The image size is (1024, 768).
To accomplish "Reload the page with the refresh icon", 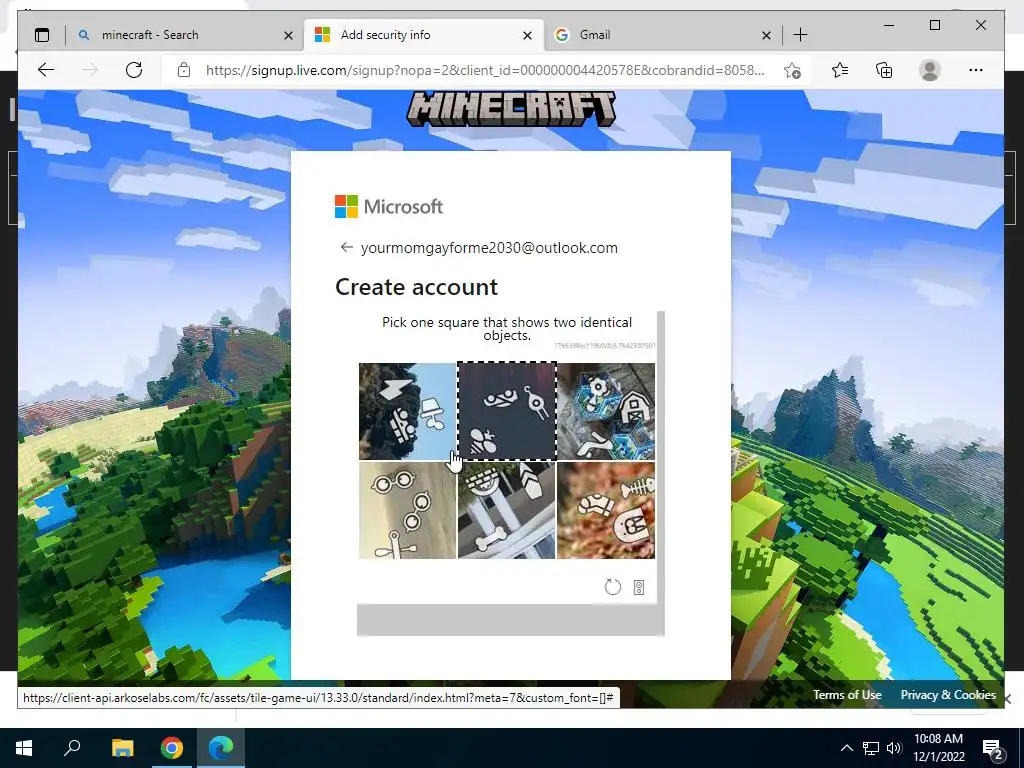I will click(x=134, y=70).
